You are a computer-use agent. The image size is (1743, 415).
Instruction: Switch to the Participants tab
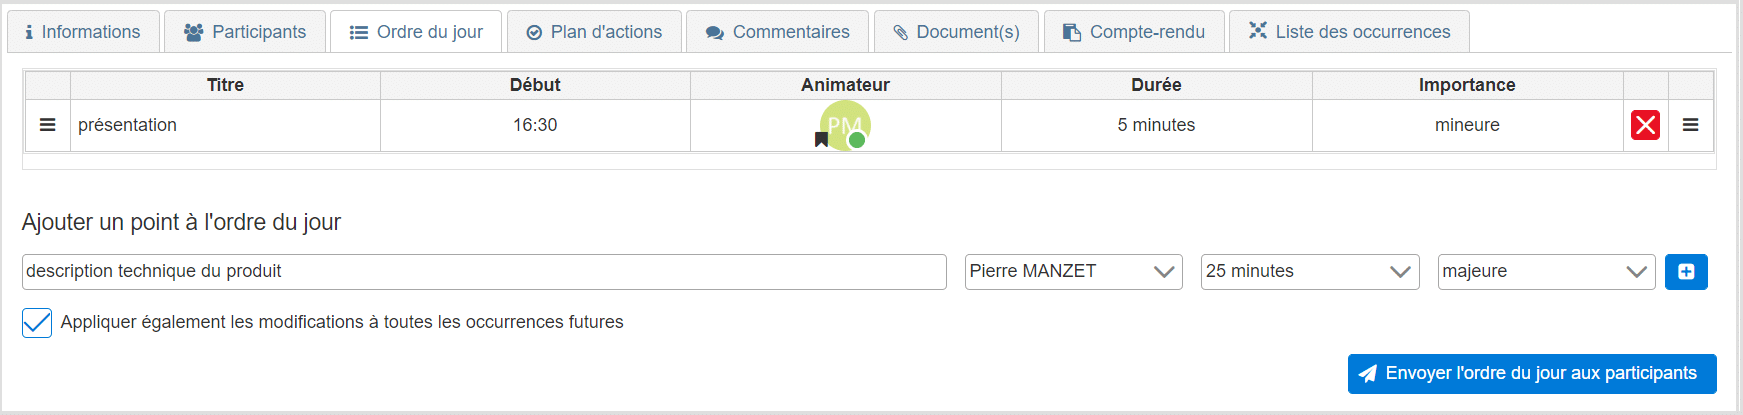245,32
